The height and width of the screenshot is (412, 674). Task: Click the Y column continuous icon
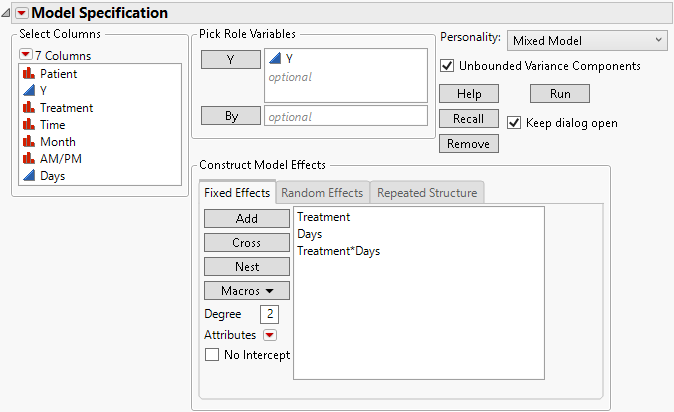pos(28,91)
